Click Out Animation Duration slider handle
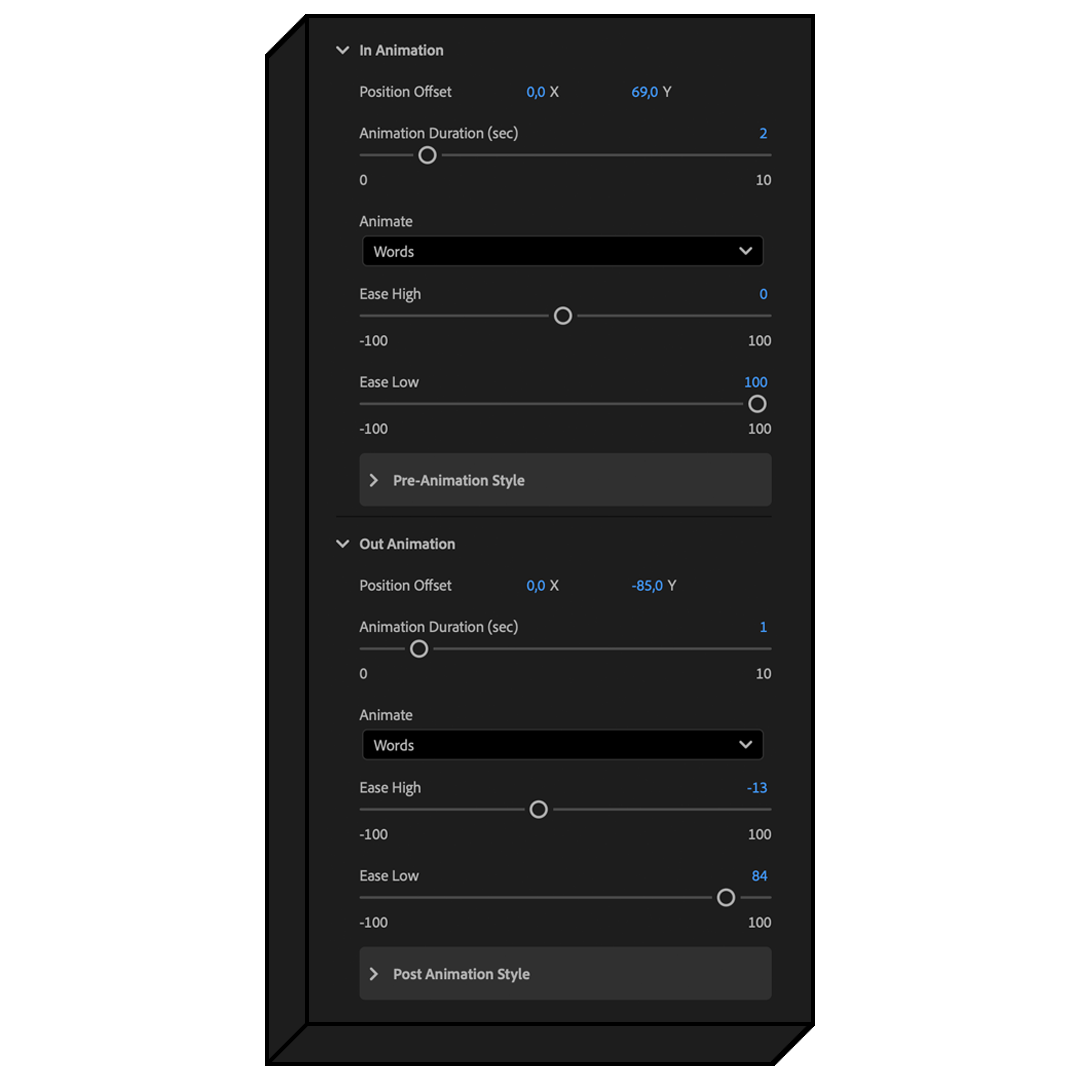The image size is (1080, 1080). [x=419, y=649]
